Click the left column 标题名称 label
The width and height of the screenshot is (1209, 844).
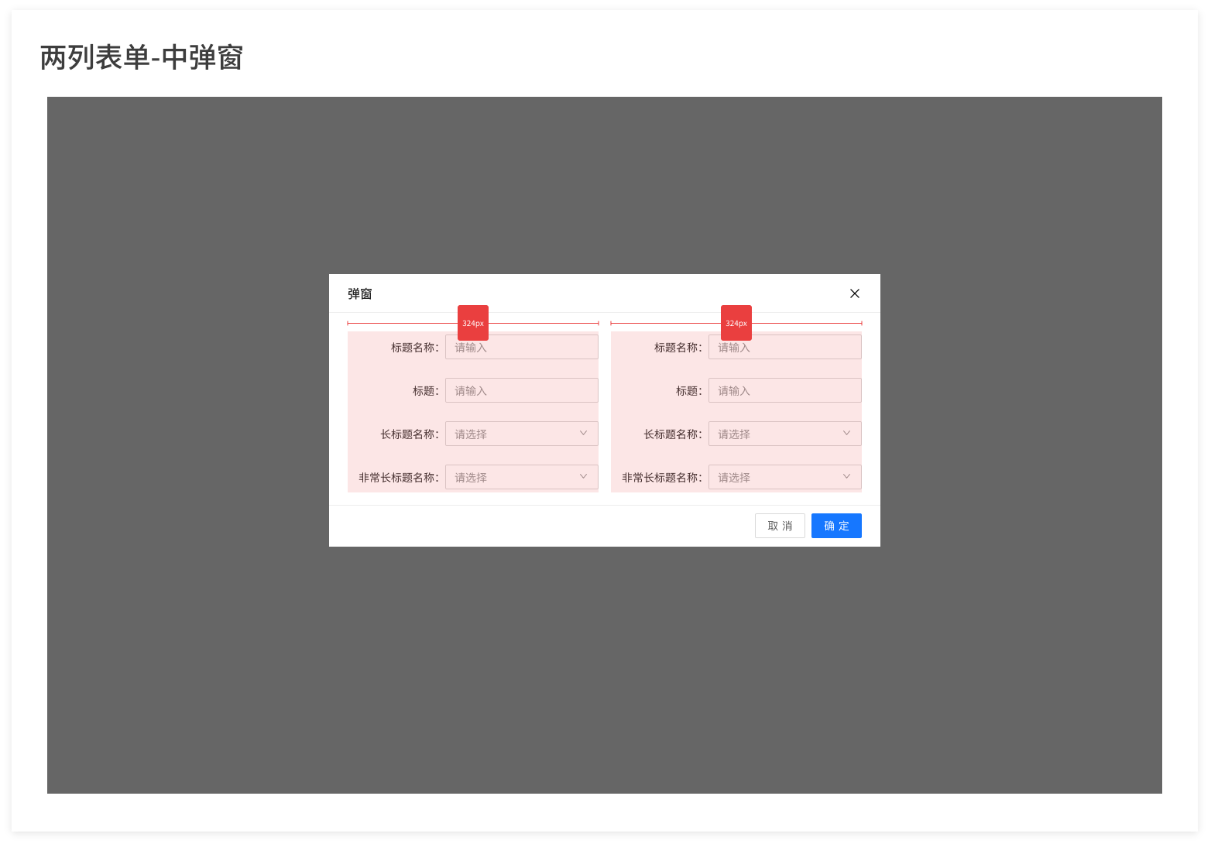click(x=414, y=348)
